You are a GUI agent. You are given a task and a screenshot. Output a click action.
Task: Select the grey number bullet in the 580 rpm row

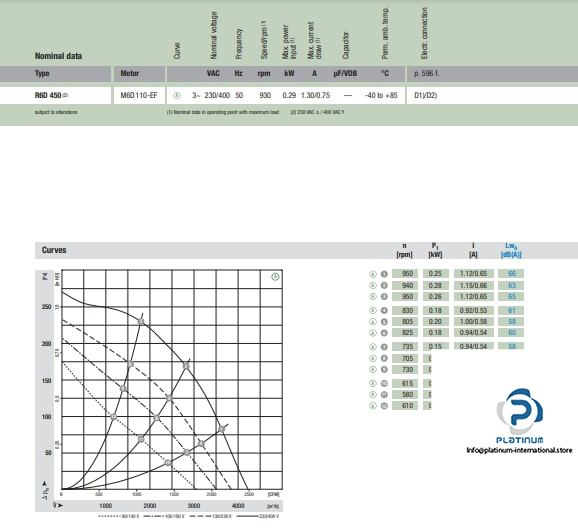coord(384,394)
